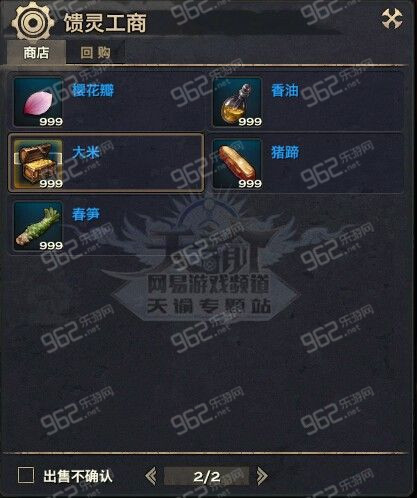Image resolution: width=417 pixels, height=498 pixels.
Task: Click the 大米 item name
Action: tap(86, 152)
